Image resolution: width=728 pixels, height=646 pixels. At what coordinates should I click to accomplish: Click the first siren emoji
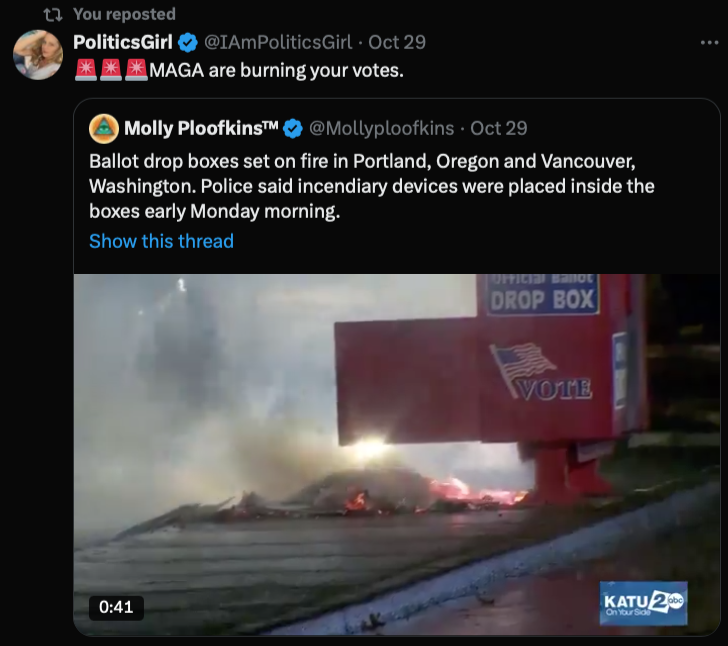tap(85, 70)
